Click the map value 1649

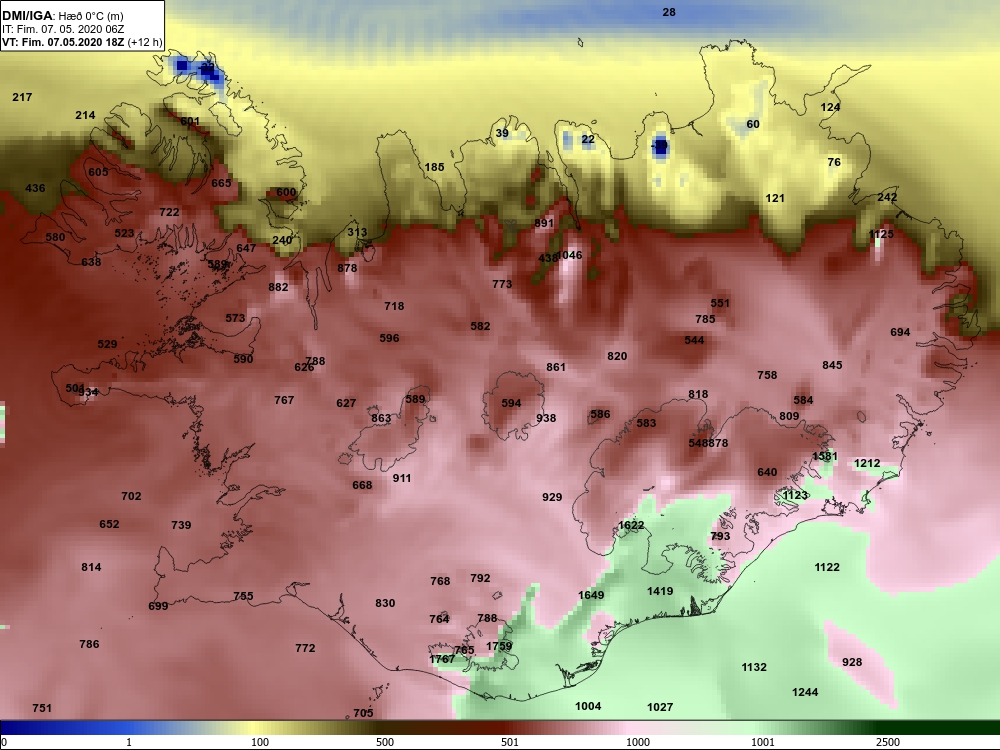pos(591,595)
